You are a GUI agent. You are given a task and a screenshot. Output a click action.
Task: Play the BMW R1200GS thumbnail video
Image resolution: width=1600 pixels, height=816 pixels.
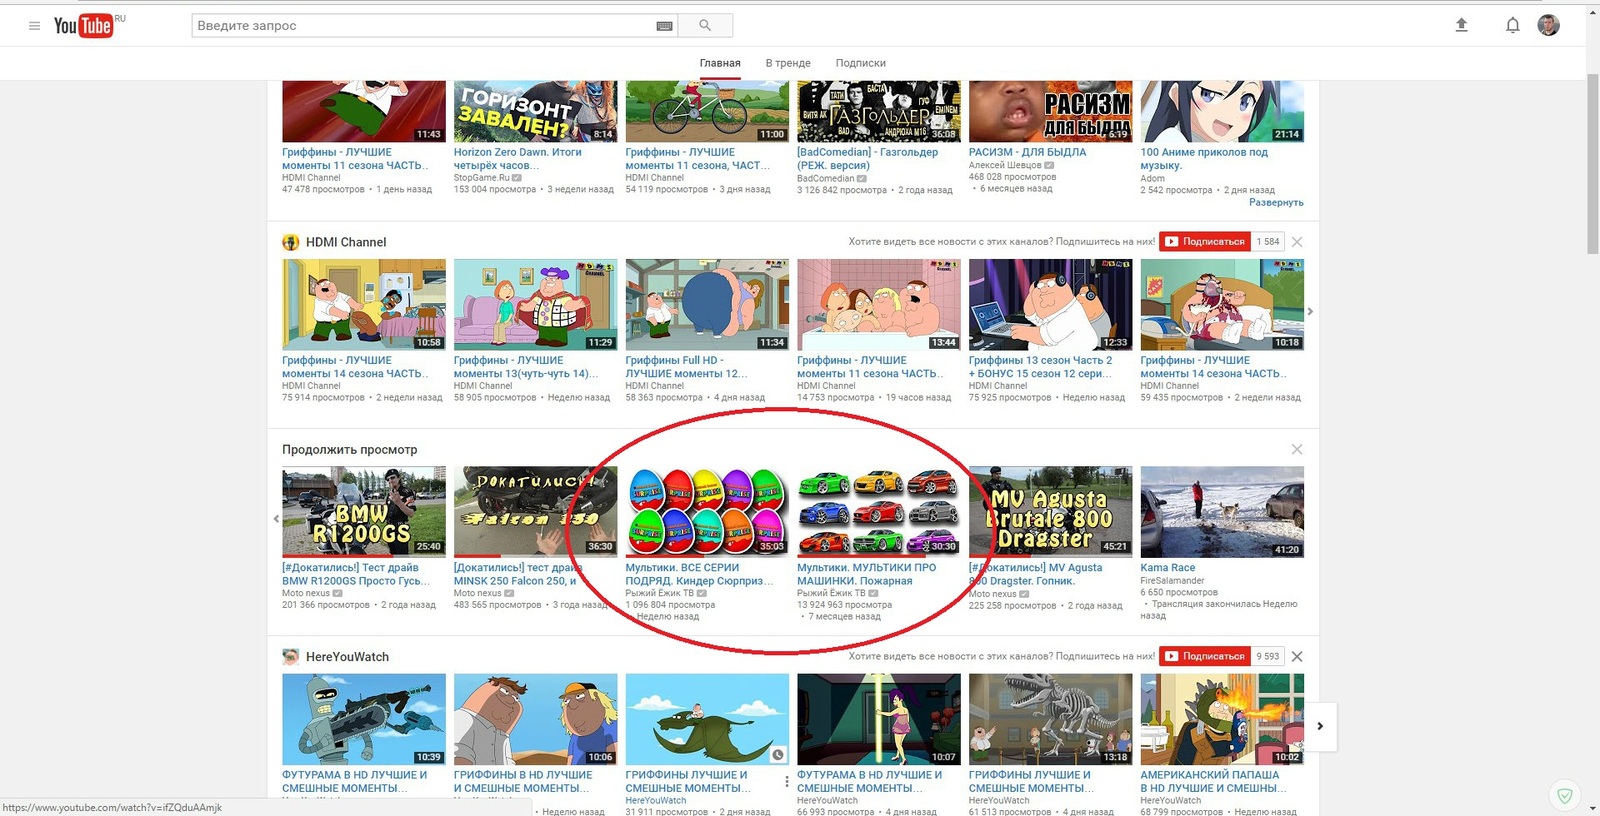(x=364, y=511)
